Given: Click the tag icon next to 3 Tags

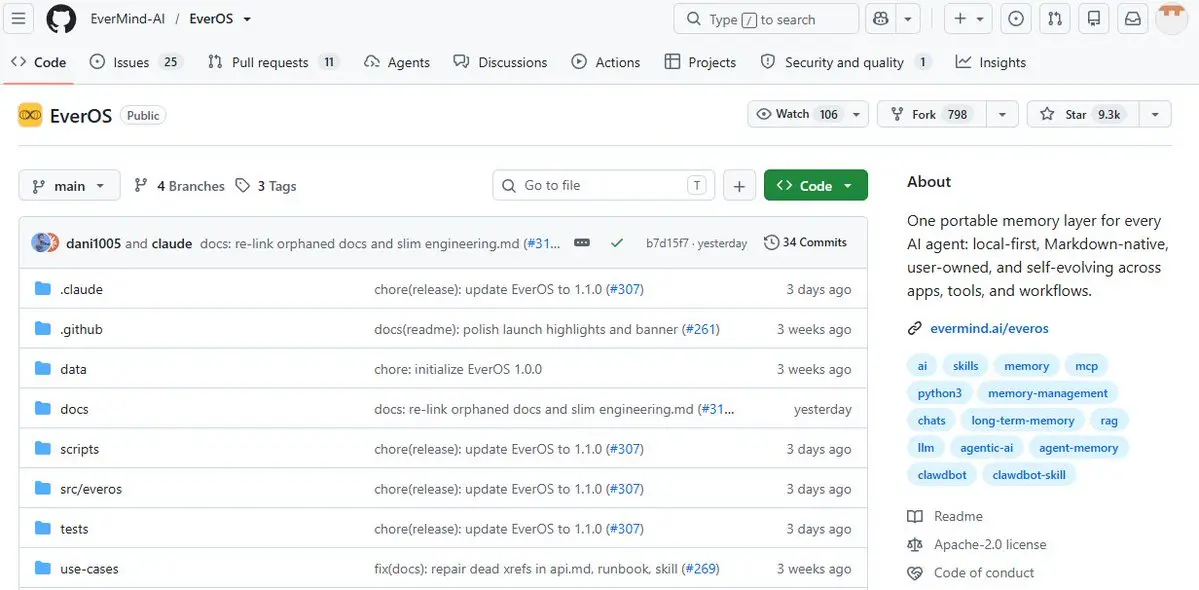Looking at the screenshot, I should tap(242, 186).
